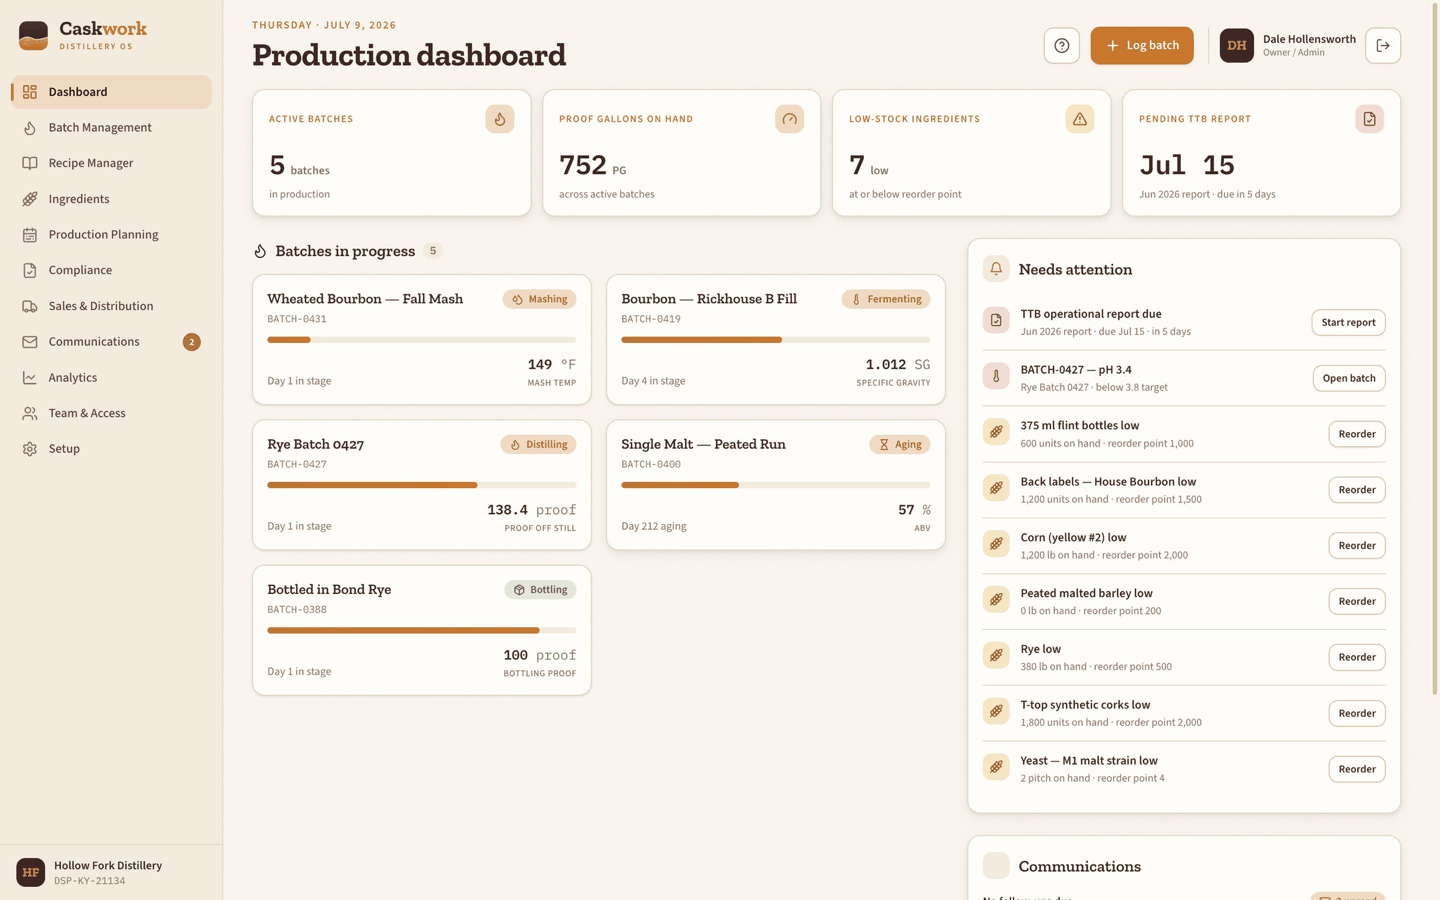Go to Batch Management

(111, 127)
